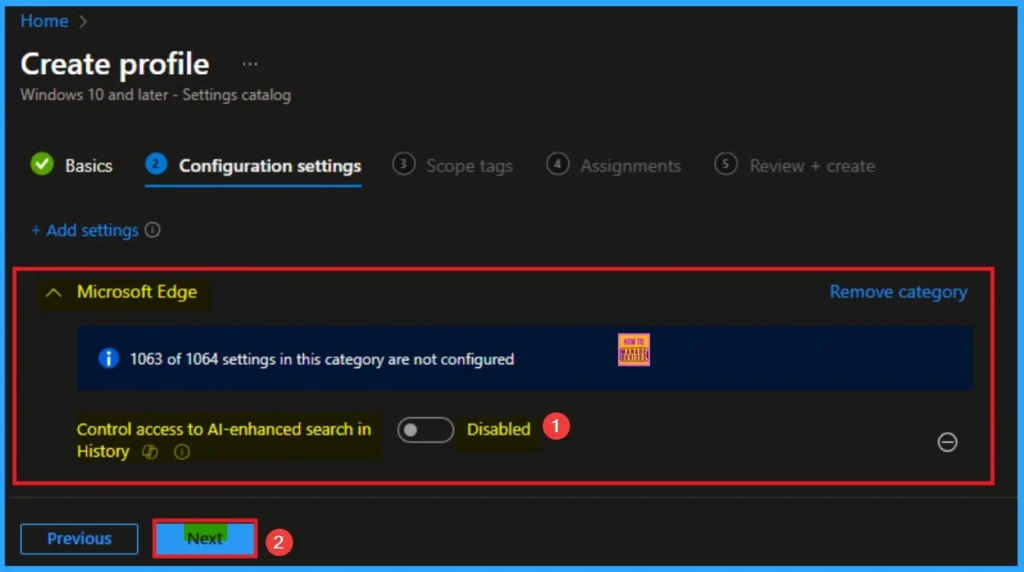Image resolution: width=1024 pixels, height=572 pixels.
Task: Click the breadcrumb chevron after Home
Action: pyautogui.click(x=83, y=22)
